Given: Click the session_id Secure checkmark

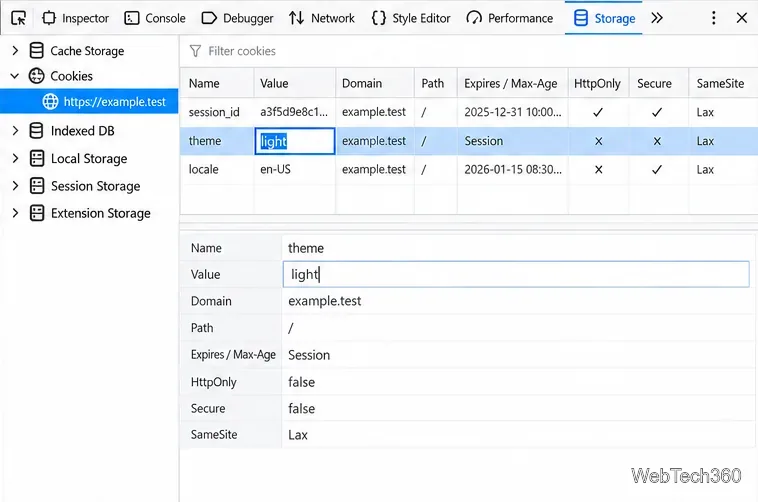Looking at the screenshot, I should (x=656, y=112).
